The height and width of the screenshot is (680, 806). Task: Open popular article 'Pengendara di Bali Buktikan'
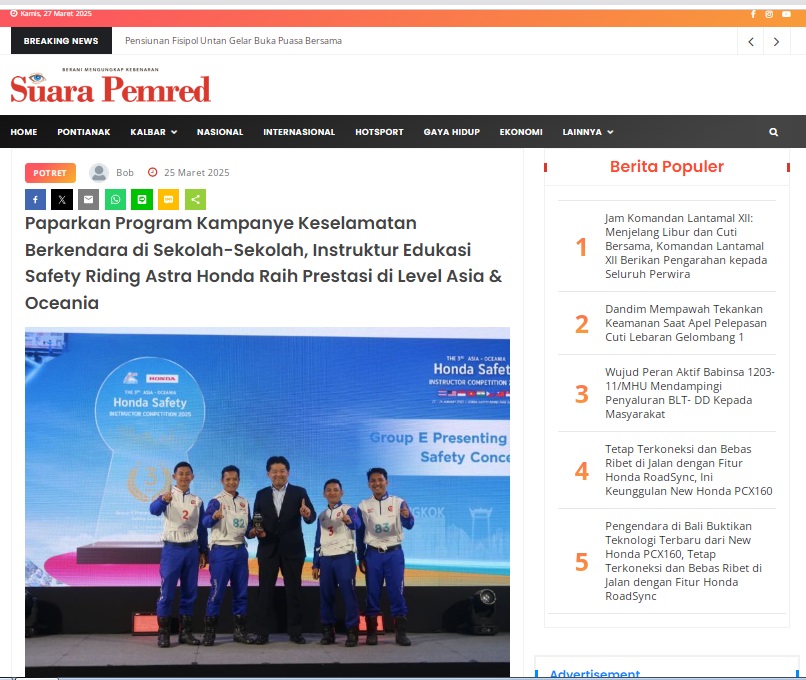[684, 561]
